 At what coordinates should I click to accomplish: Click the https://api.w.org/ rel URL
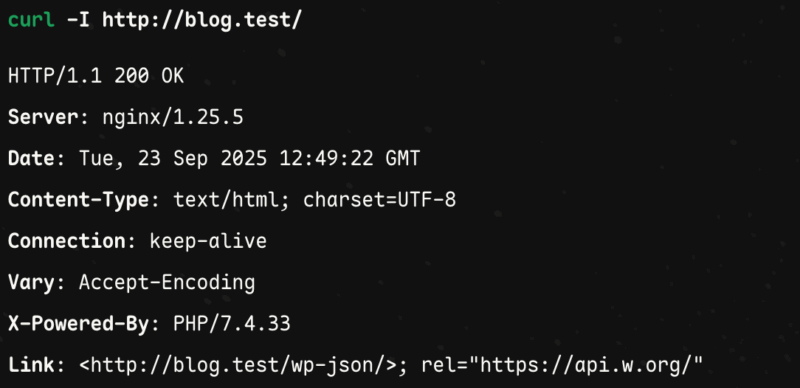click(586, 366)
